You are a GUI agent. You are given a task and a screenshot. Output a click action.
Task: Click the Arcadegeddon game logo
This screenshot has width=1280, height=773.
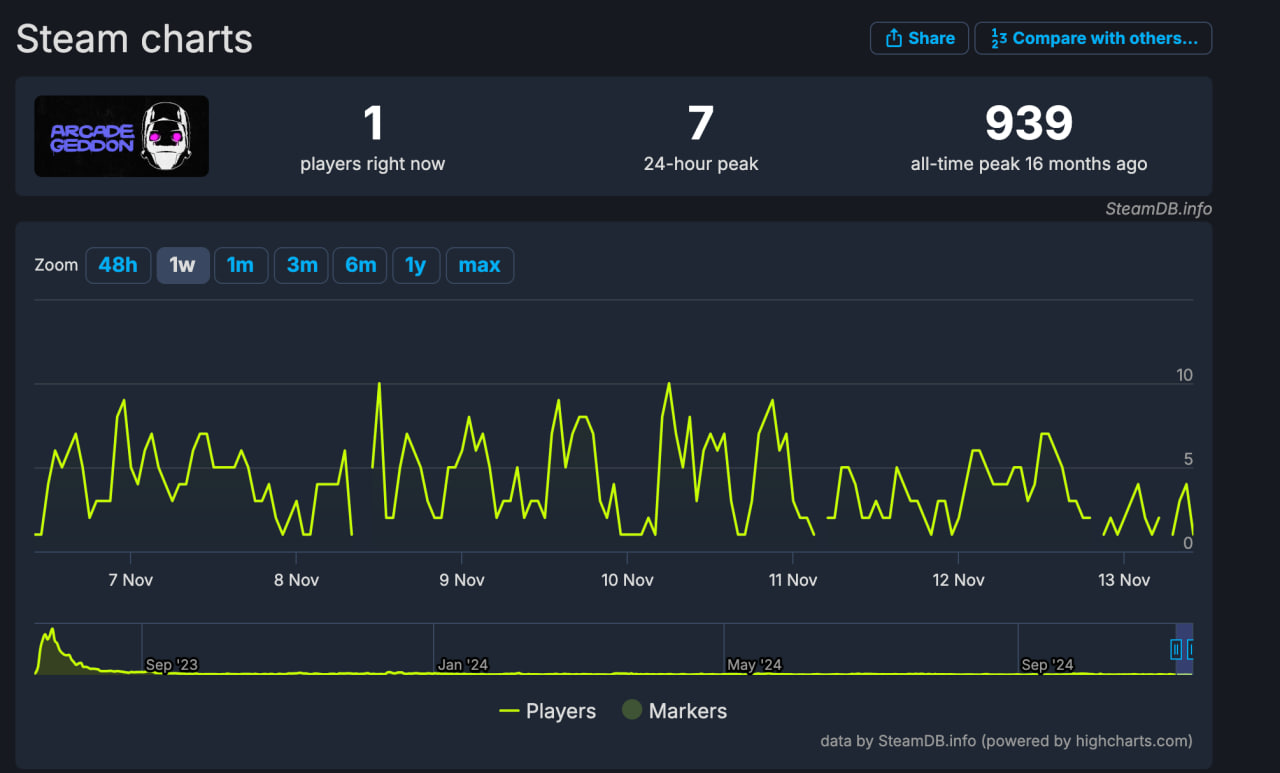[x=122, y=136]
